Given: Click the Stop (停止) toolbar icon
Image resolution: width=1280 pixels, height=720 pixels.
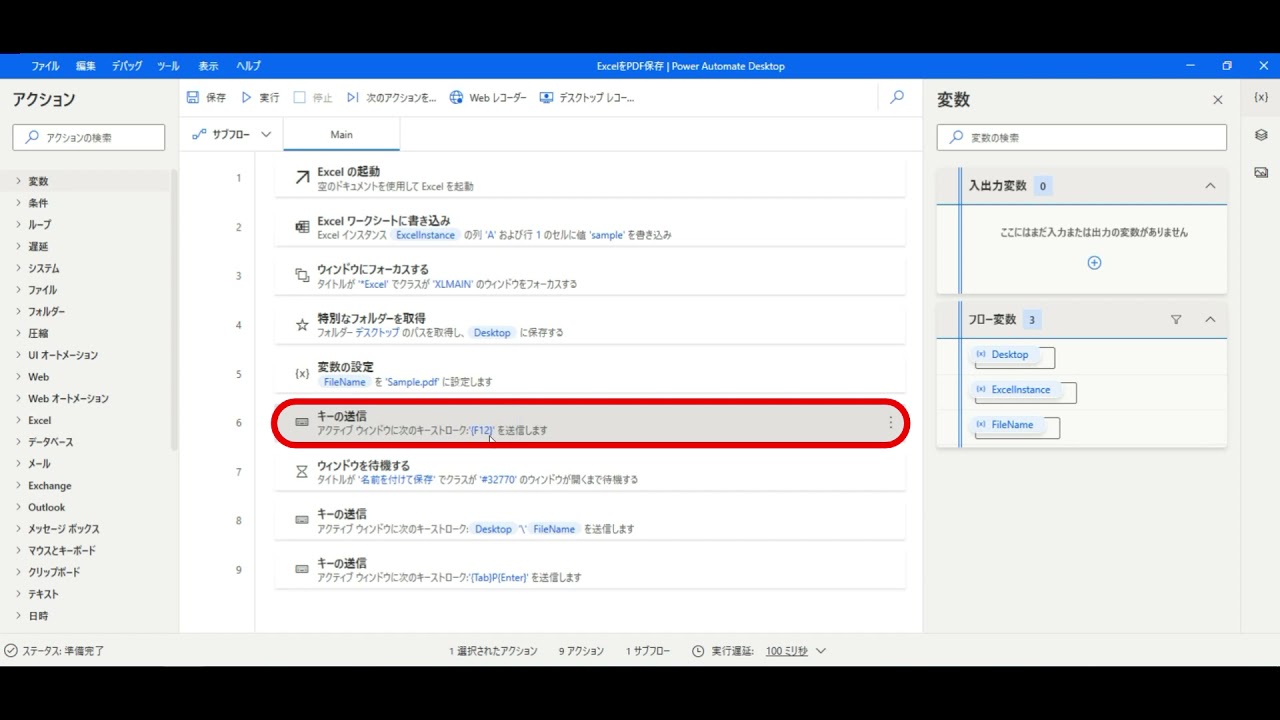Looking at the screenshot, I should tap(300, 98).
